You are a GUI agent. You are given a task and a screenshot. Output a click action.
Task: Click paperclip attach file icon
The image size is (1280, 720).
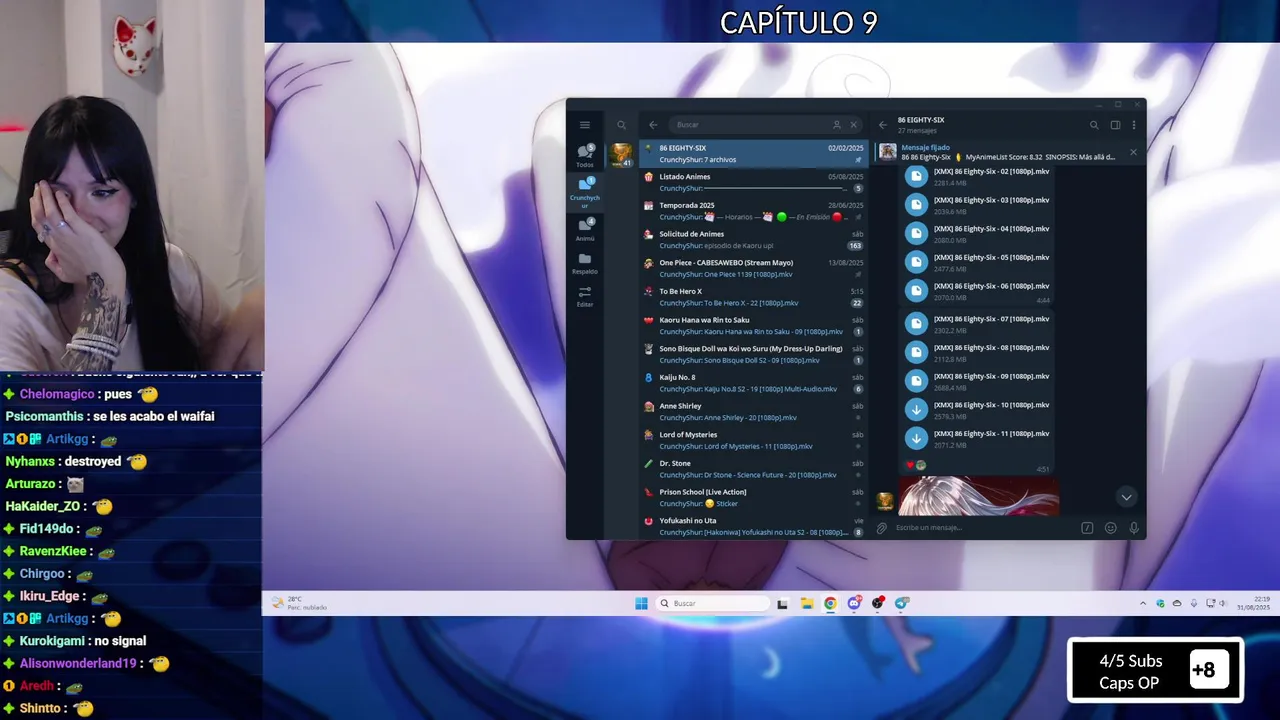point(881,528)
